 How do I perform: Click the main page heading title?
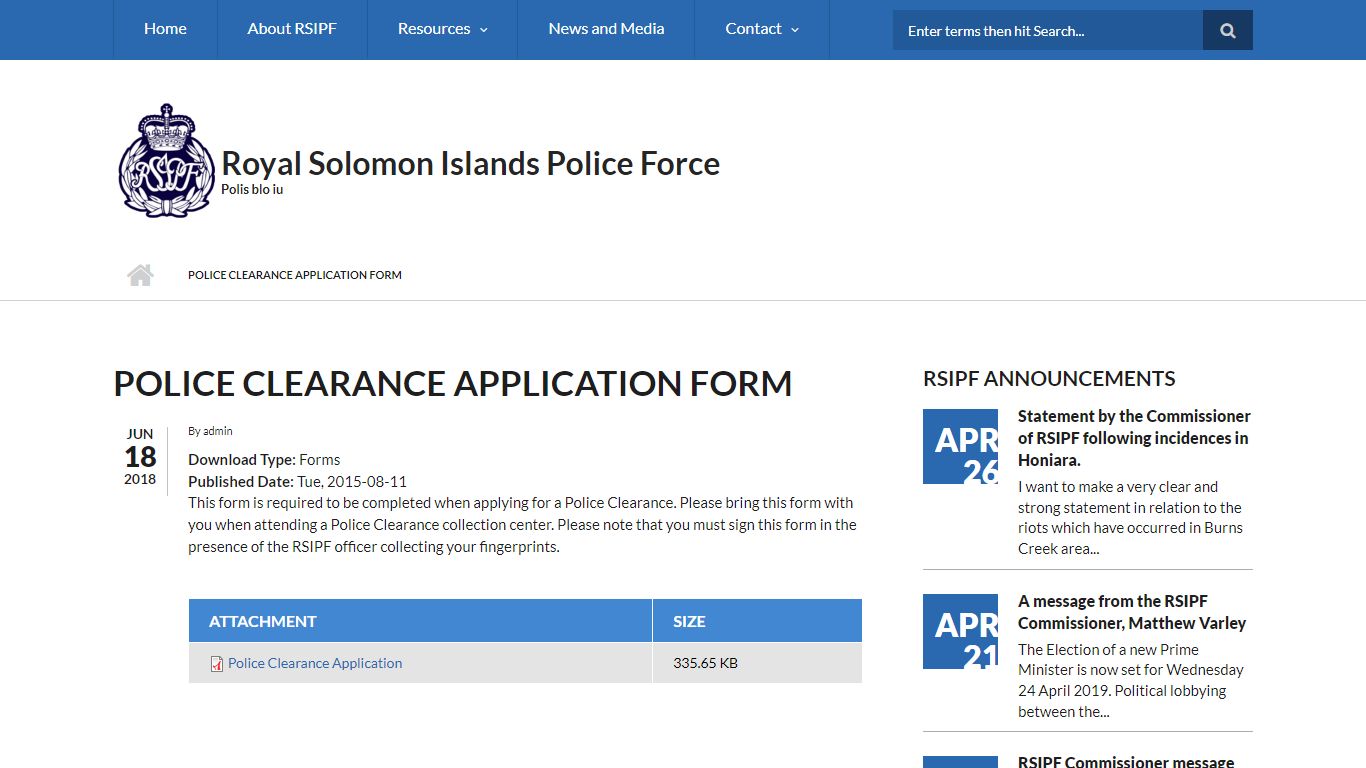pos(453,383)
